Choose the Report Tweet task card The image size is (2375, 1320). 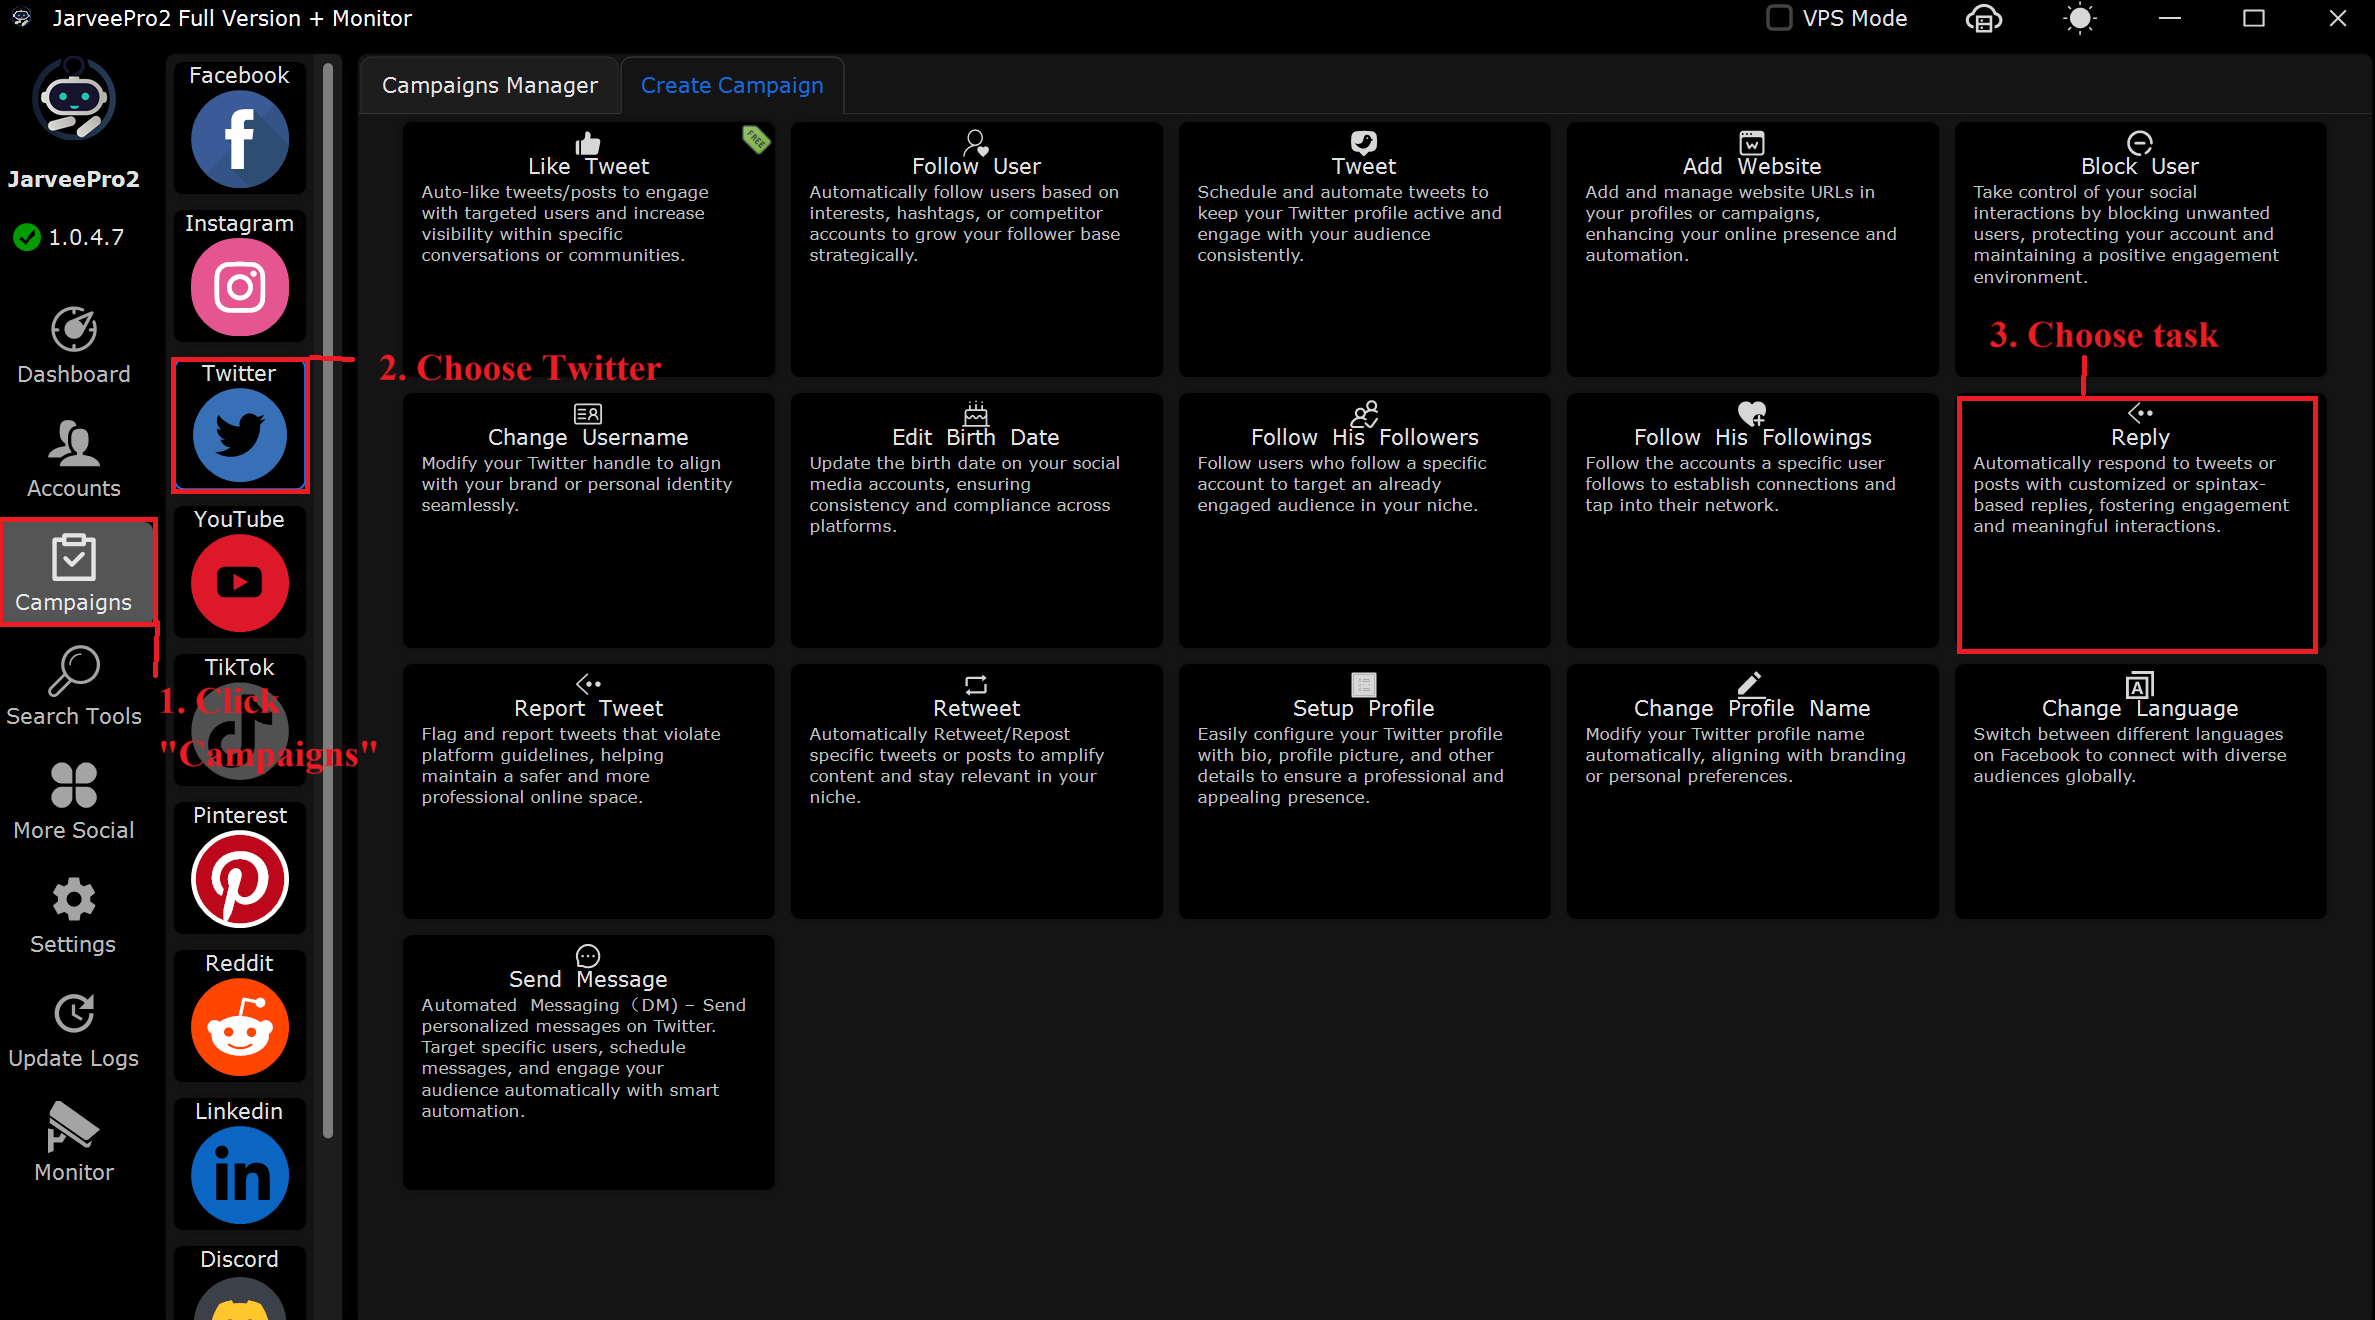click(x=588, y=791)
